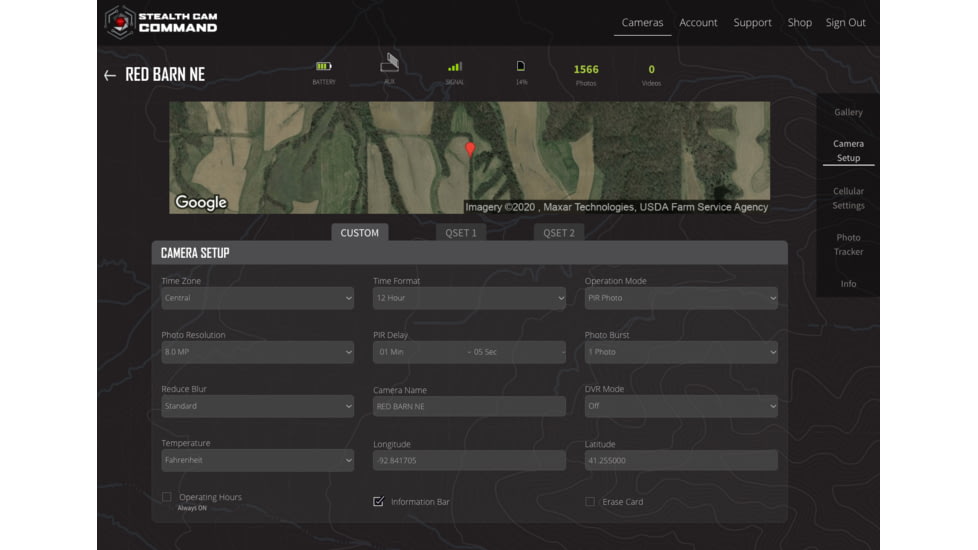Enable the Operating Hours checkbox

point(167,497)
